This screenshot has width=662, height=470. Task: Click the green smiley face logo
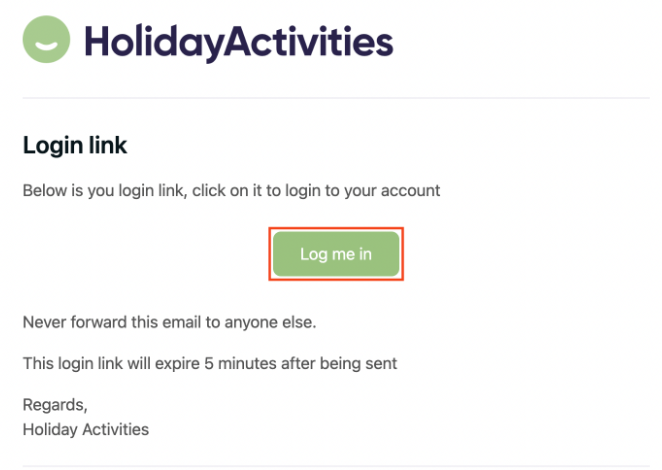click(46, 40)
